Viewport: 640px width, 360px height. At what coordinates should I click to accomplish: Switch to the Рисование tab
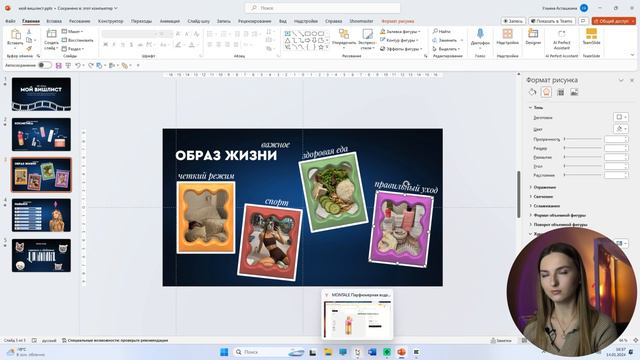(80, 21)
